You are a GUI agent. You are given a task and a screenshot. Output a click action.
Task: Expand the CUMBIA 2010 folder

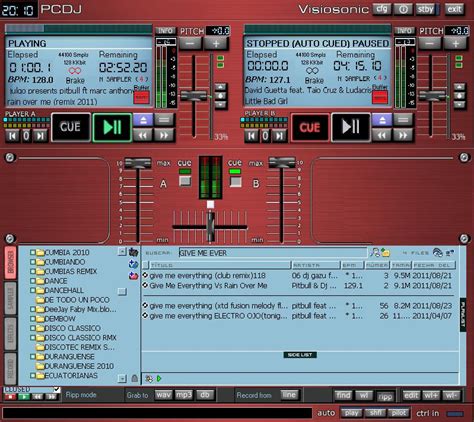[33, 252]
